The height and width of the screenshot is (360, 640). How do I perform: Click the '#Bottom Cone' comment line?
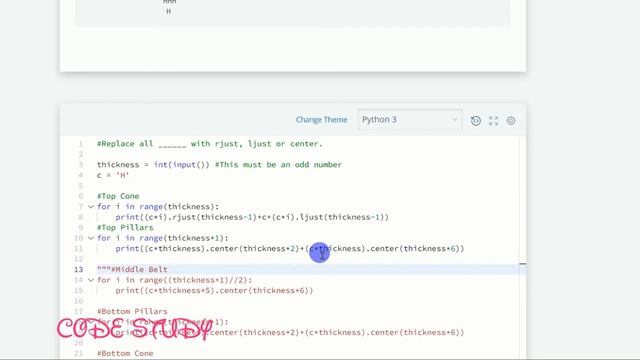pyautogui.click(x=125, y=353)
